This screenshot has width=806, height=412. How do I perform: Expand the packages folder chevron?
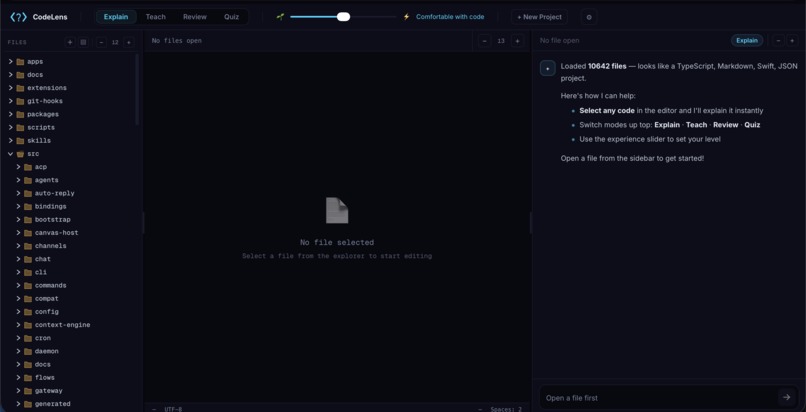[10, 114]
